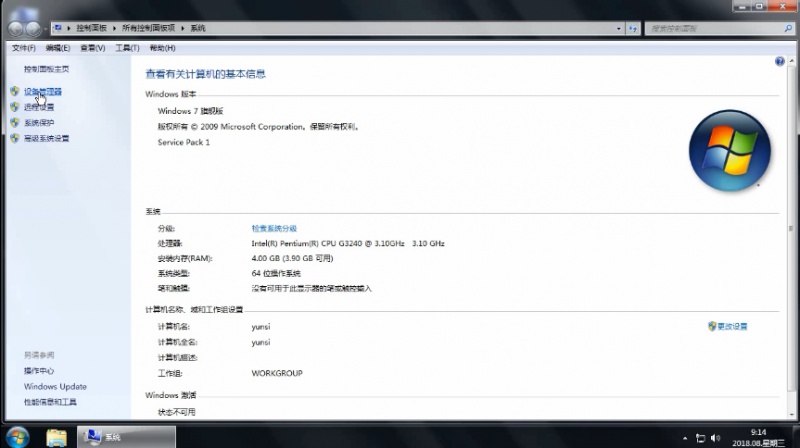800x448 pixels.
Task: Click the vertical scrollbar thumb
Action: click(x=791, y=229)
